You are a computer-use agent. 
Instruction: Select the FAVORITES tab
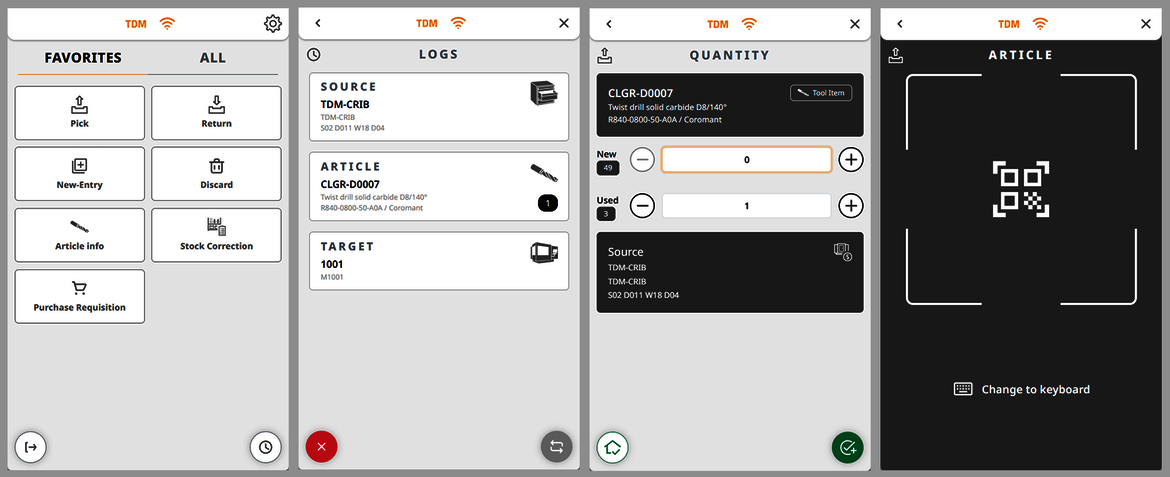pyautogui.click(x=83, y=58)
